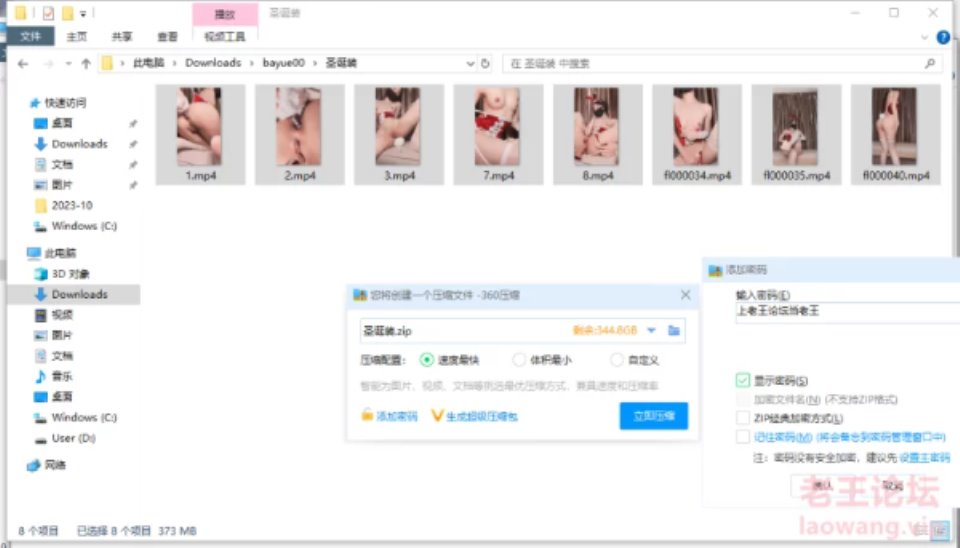Click the browse folder icon in 360压缩 dialog
Screen dimensions: 960x548
675,330
